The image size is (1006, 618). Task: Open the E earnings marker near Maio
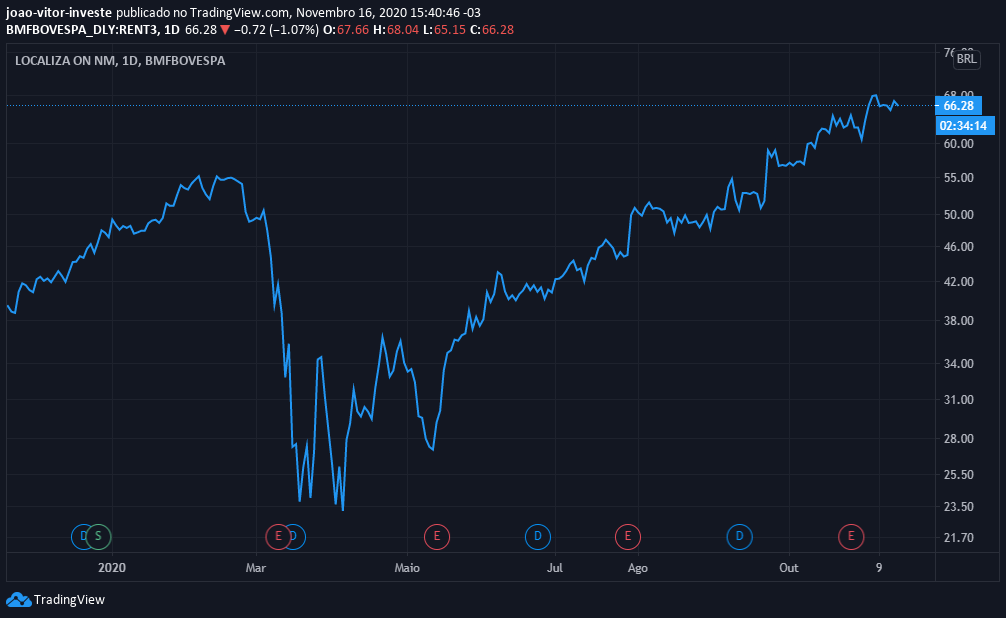click(437, 536)
